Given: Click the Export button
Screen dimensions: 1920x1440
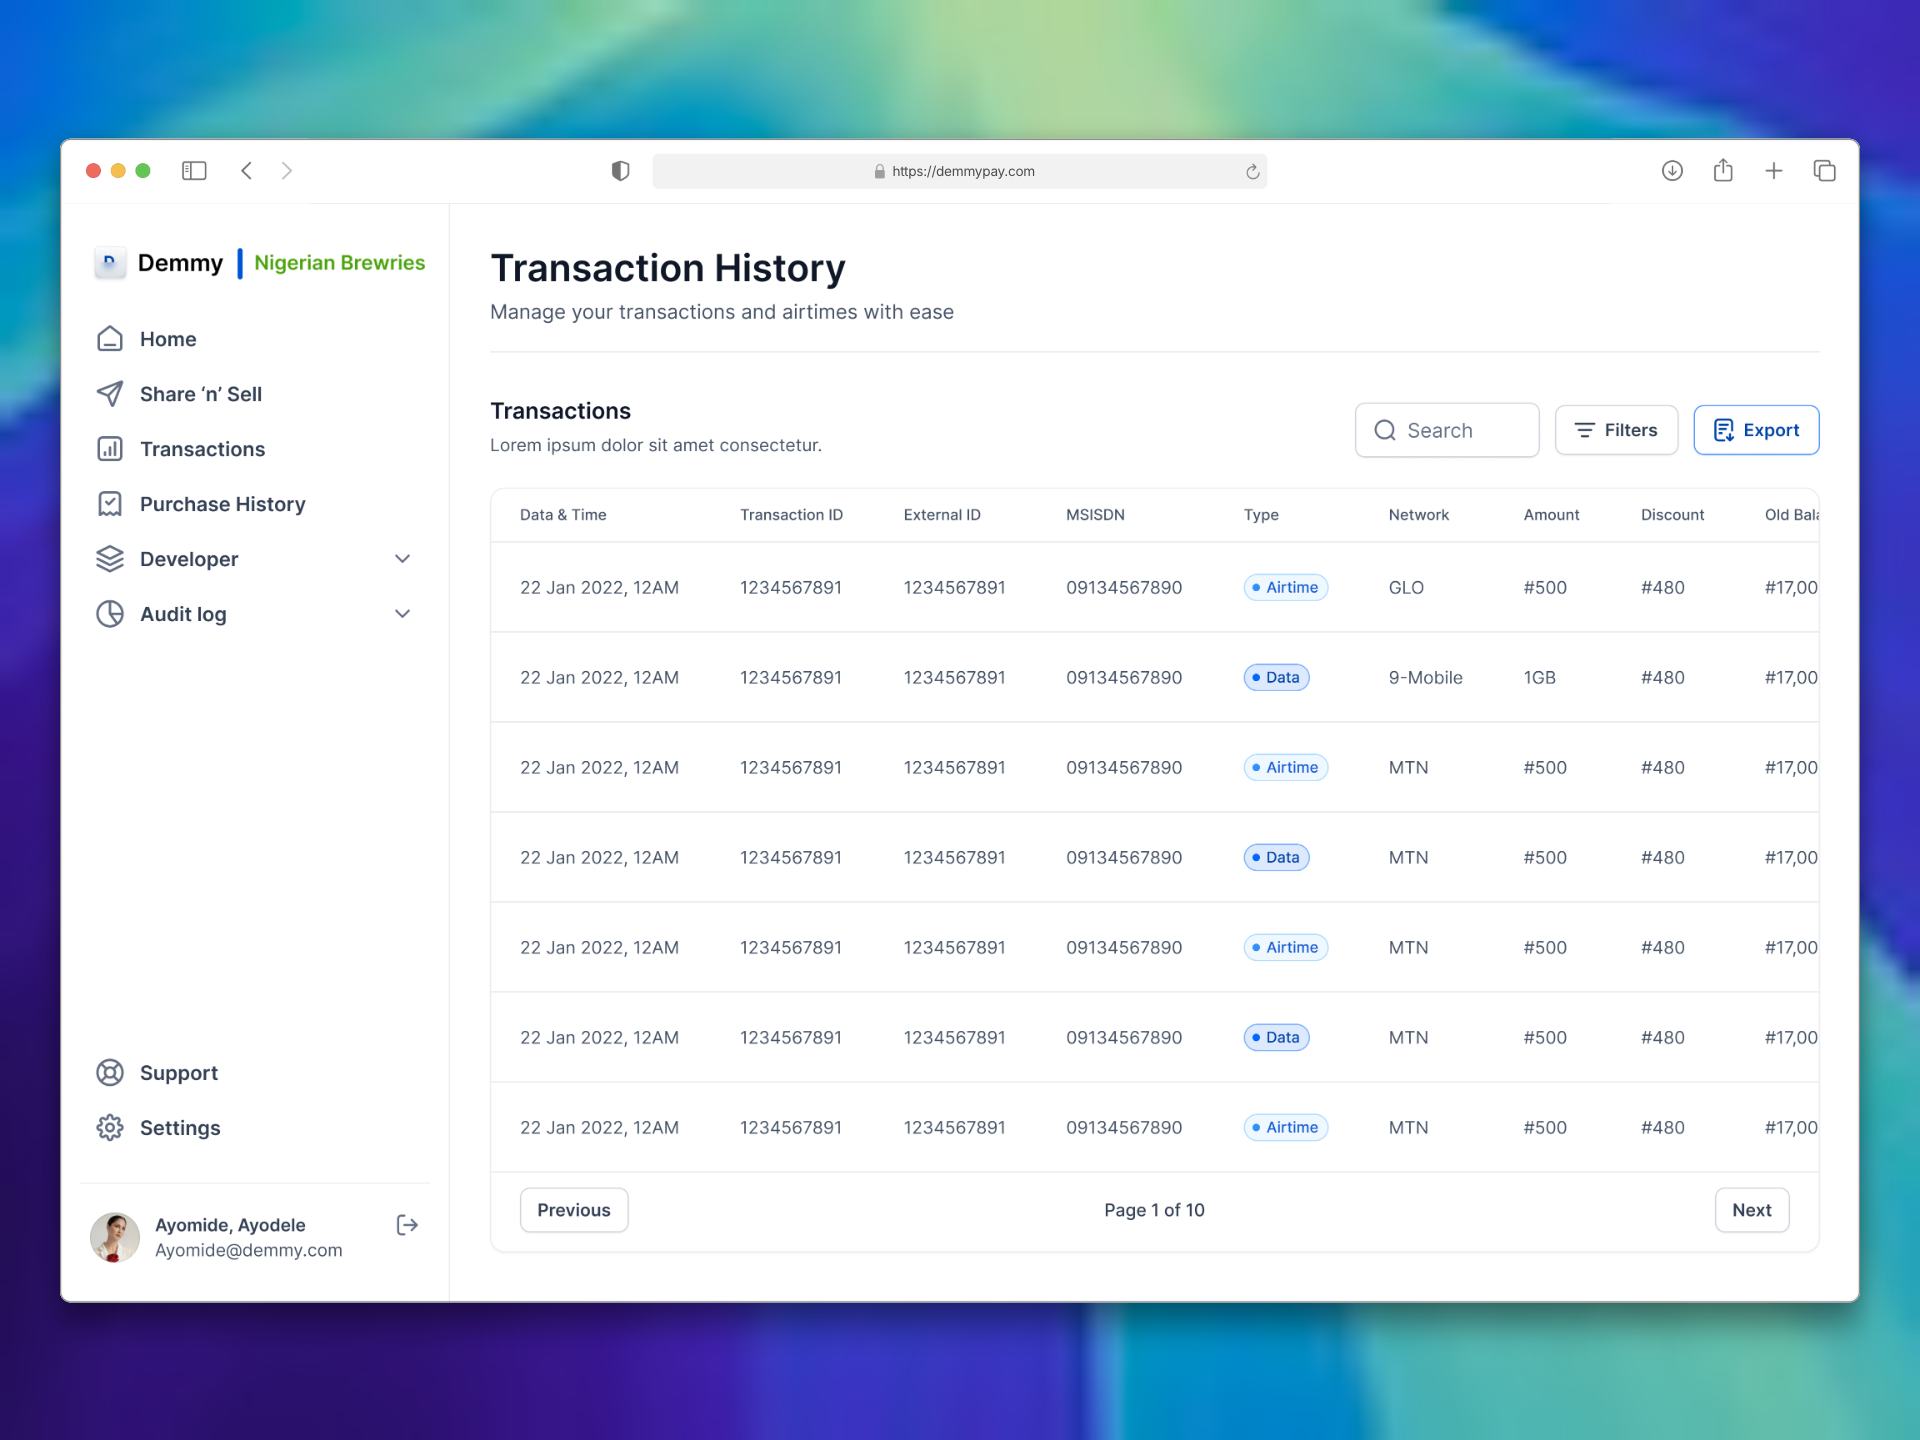Looking at the screenshot, I should point(1756,429).
